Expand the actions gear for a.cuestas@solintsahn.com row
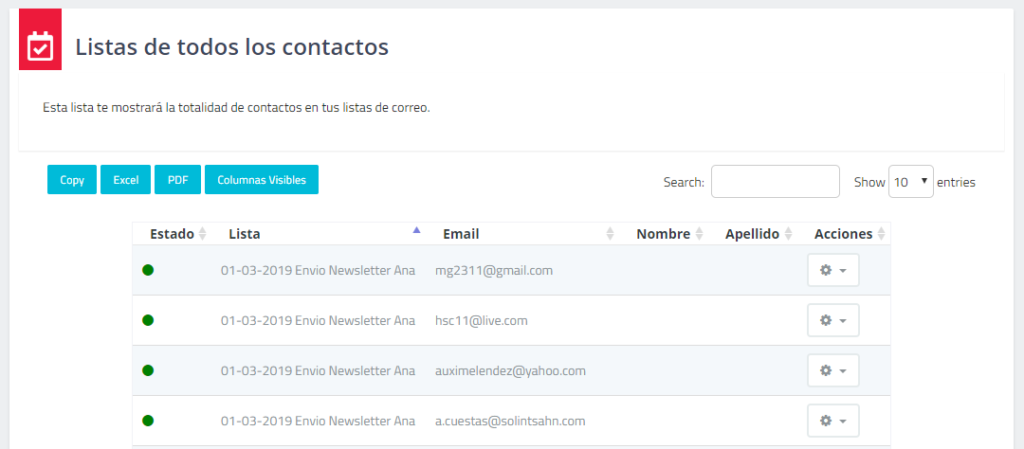 click(833, 421)
